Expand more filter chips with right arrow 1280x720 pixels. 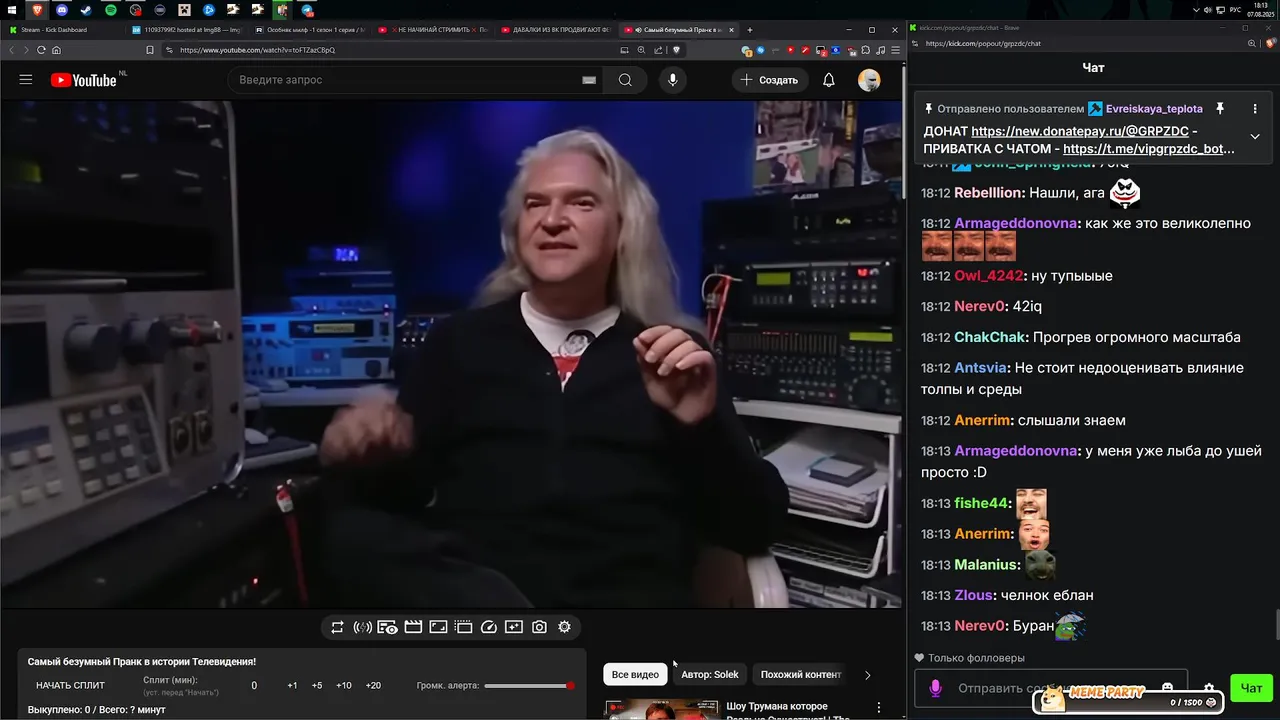(867, 675)
